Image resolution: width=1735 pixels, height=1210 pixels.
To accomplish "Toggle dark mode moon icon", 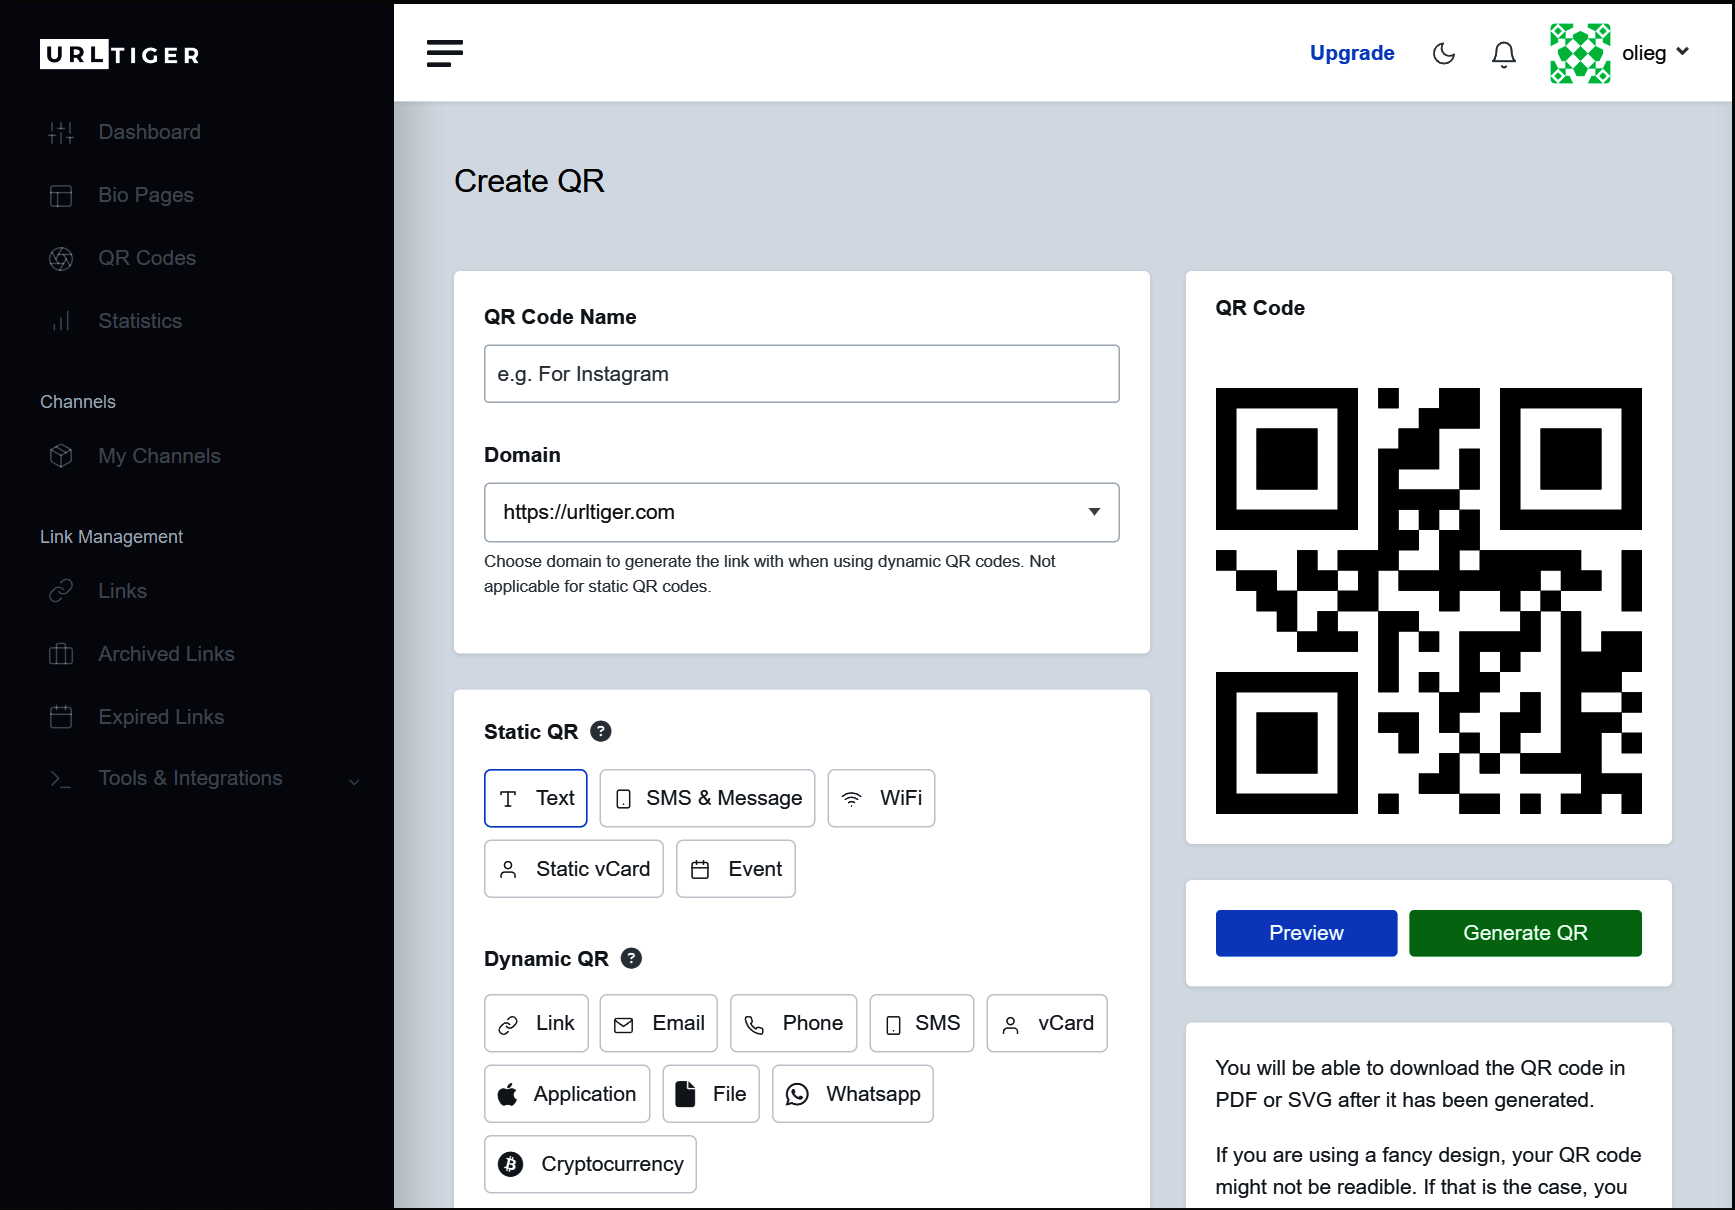I will [x=1444, y=53].
